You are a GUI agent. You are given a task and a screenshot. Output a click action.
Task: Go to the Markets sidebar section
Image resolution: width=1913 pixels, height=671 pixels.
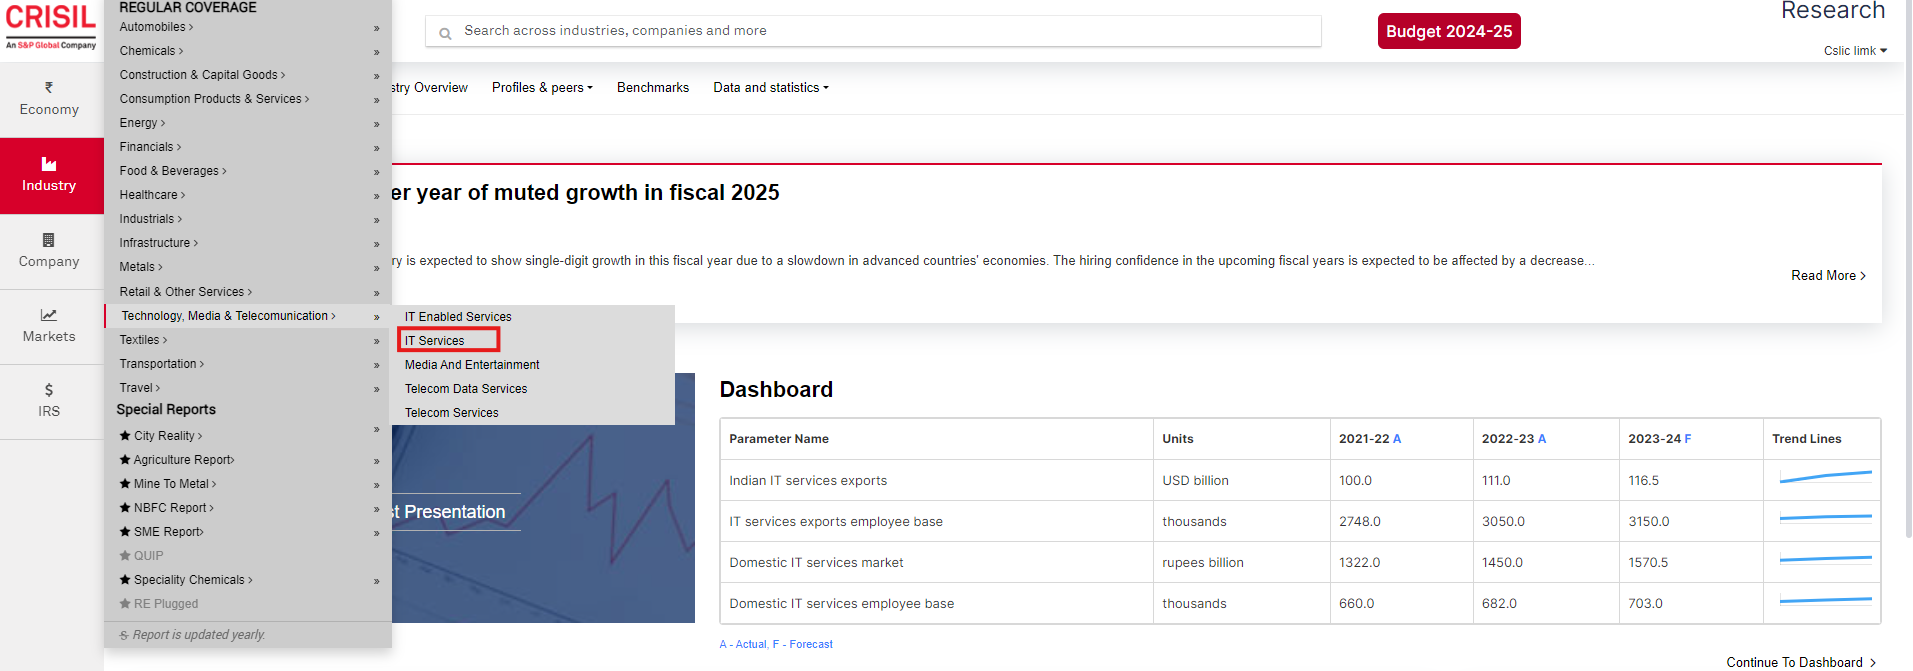pyautogui.click(x=49, y=326)
